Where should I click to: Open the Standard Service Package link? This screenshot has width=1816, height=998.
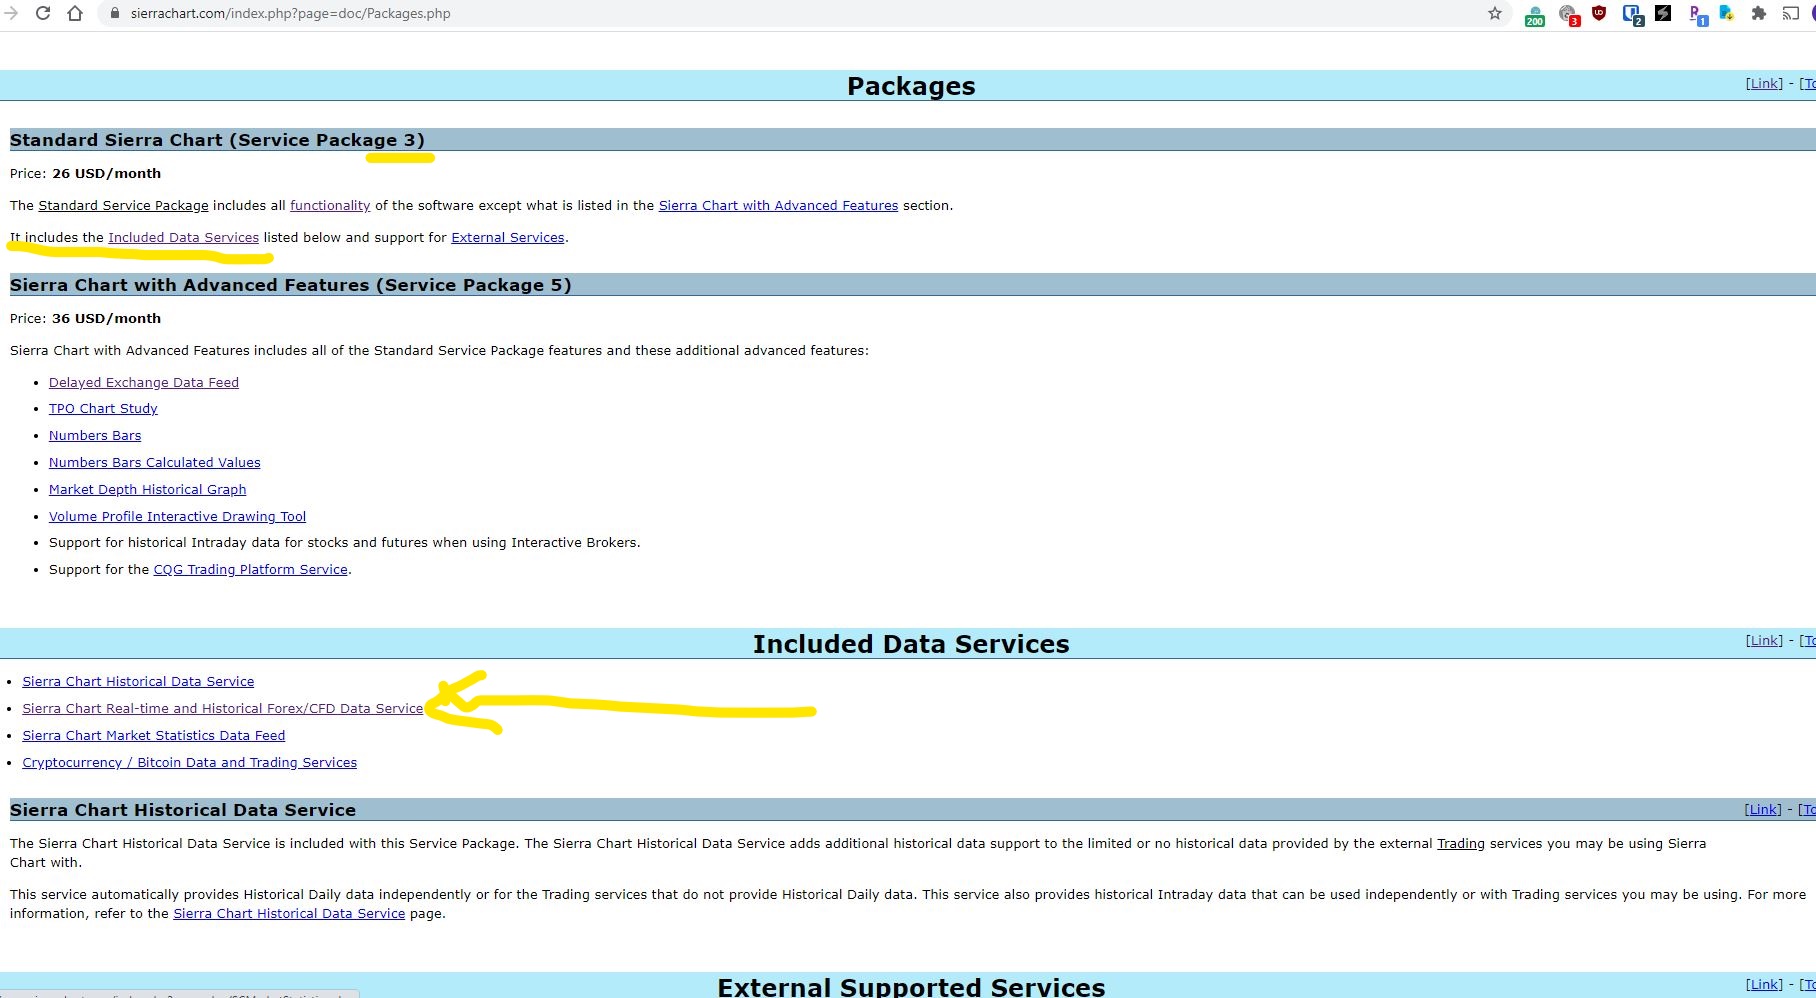[123, 206]
